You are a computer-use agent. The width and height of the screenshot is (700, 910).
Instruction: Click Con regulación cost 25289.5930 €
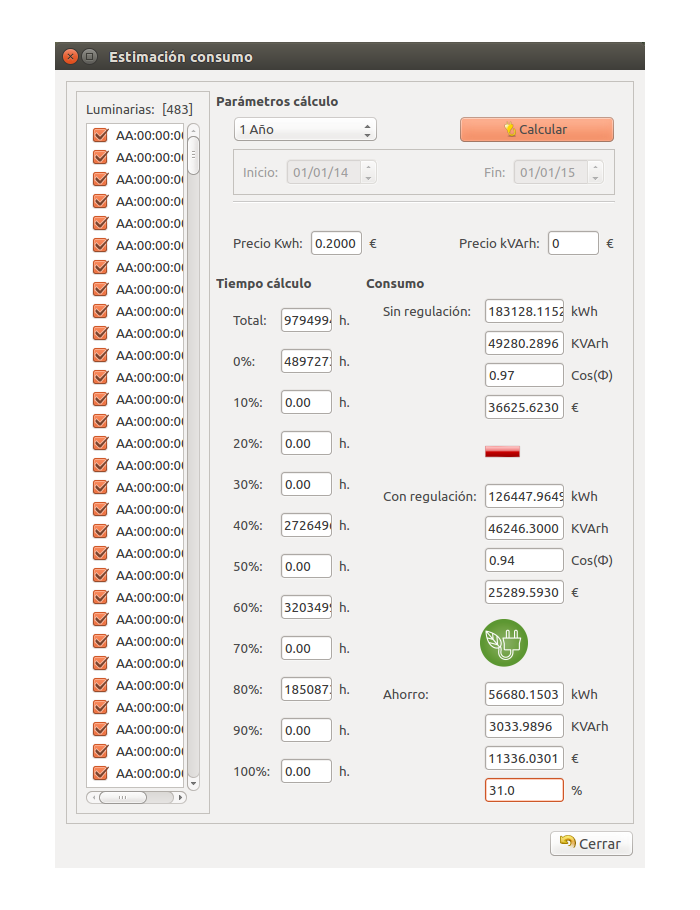(x=524, y=593)
